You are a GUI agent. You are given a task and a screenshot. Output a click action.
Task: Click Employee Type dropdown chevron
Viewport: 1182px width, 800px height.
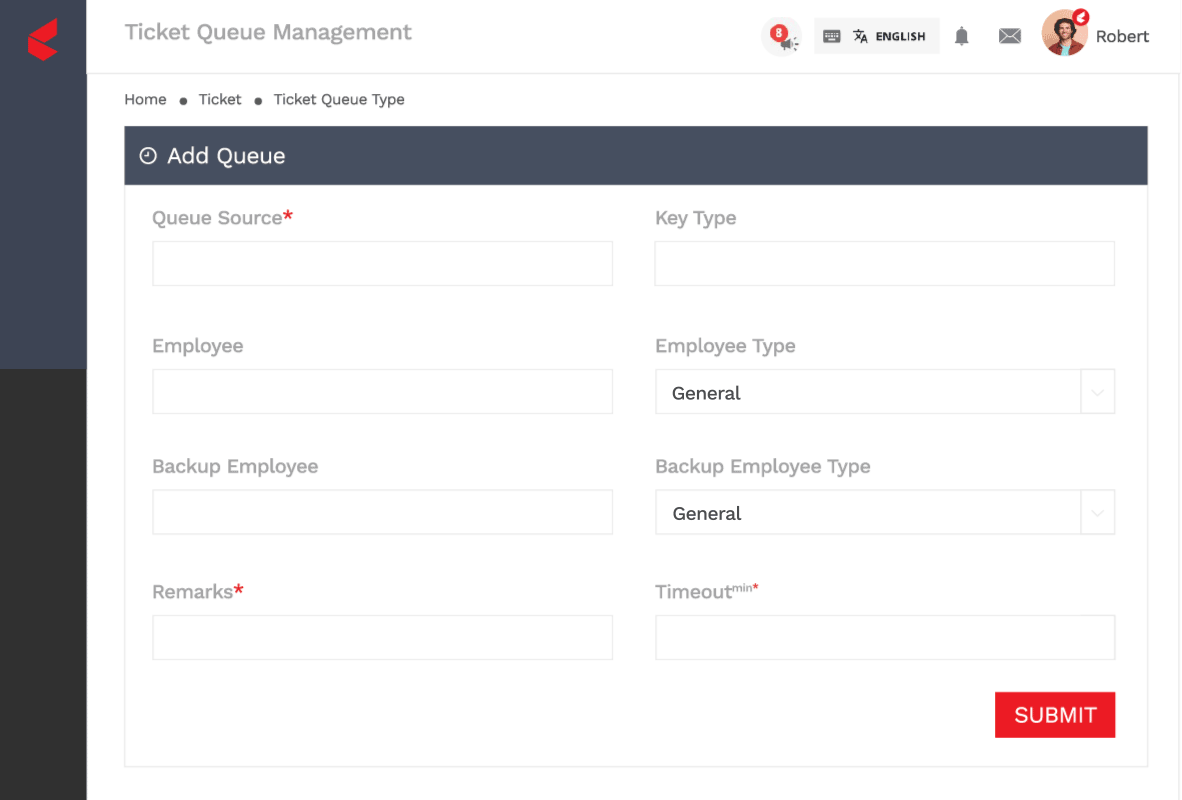point(1098,392)
